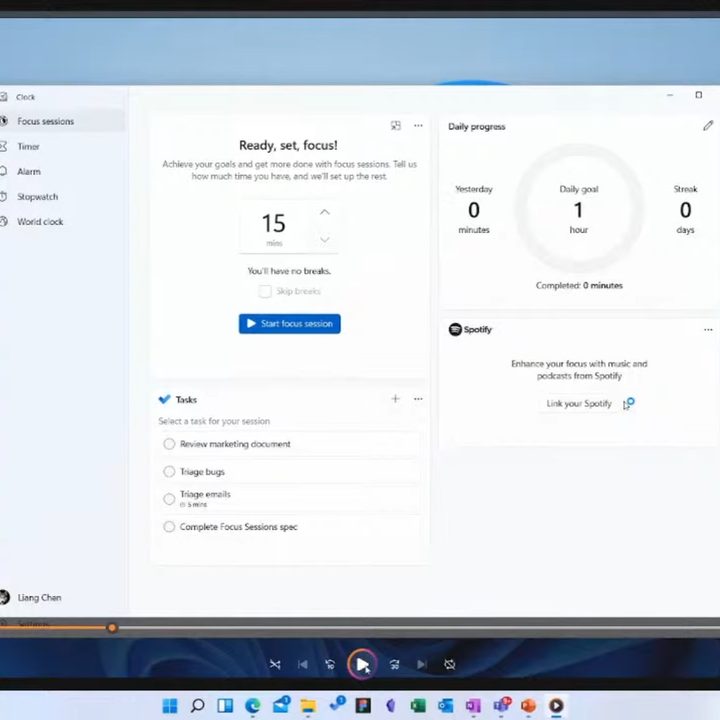Select the Triage emails task circle

(169, 499)
